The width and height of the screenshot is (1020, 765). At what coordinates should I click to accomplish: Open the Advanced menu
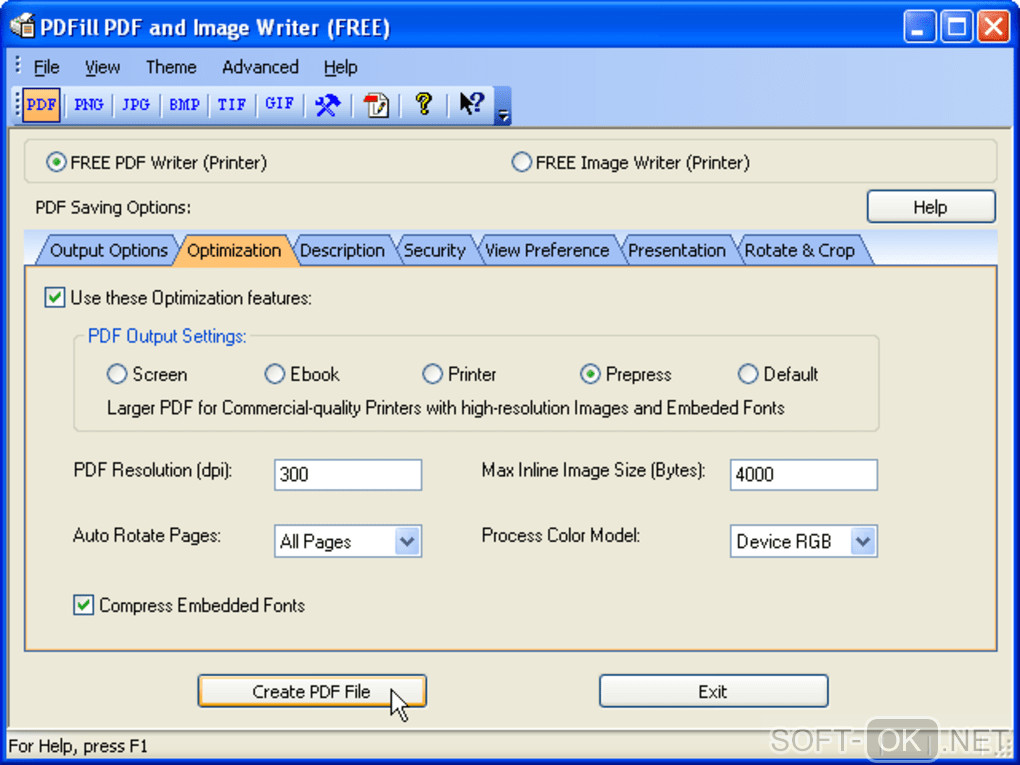(260, 67)
